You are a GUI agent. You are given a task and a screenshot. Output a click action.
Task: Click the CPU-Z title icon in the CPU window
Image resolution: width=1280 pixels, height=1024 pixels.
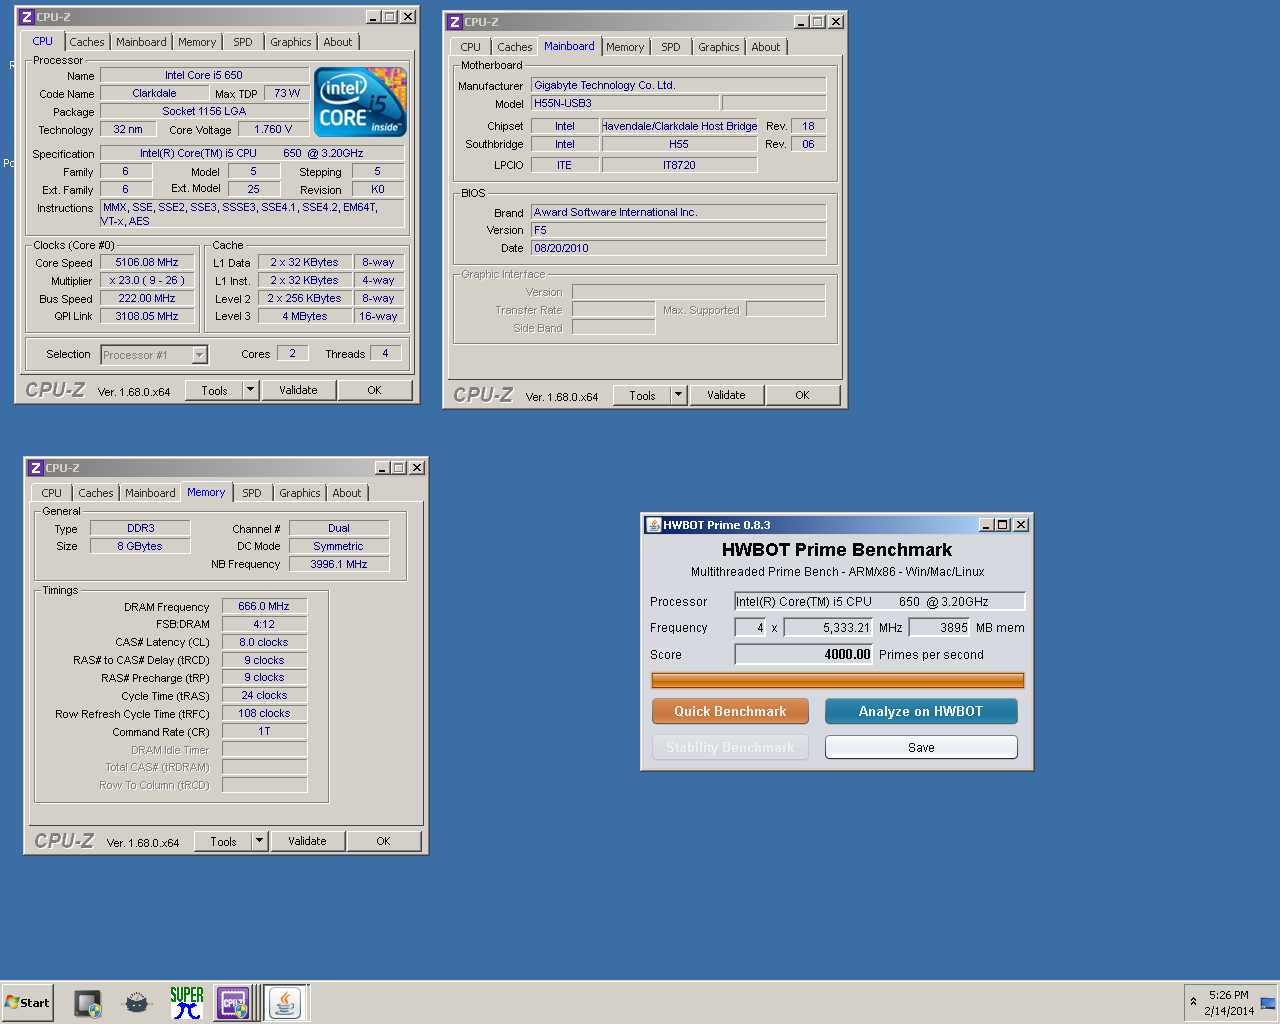pos(27,17)
